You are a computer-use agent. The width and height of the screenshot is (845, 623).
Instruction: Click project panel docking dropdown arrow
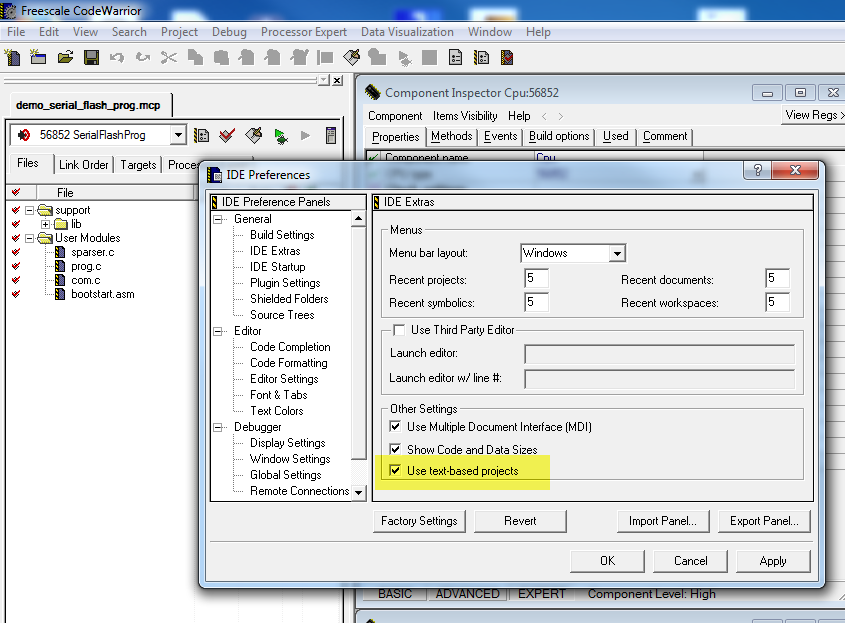point(323,80)
